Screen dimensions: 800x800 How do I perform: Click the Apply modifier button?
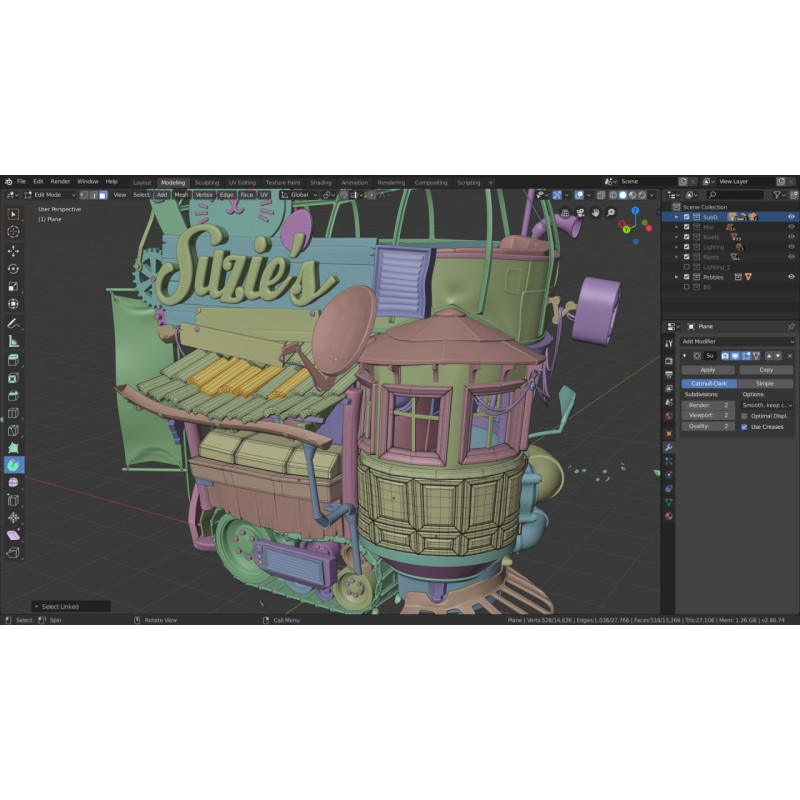click(x=708, y=370)
